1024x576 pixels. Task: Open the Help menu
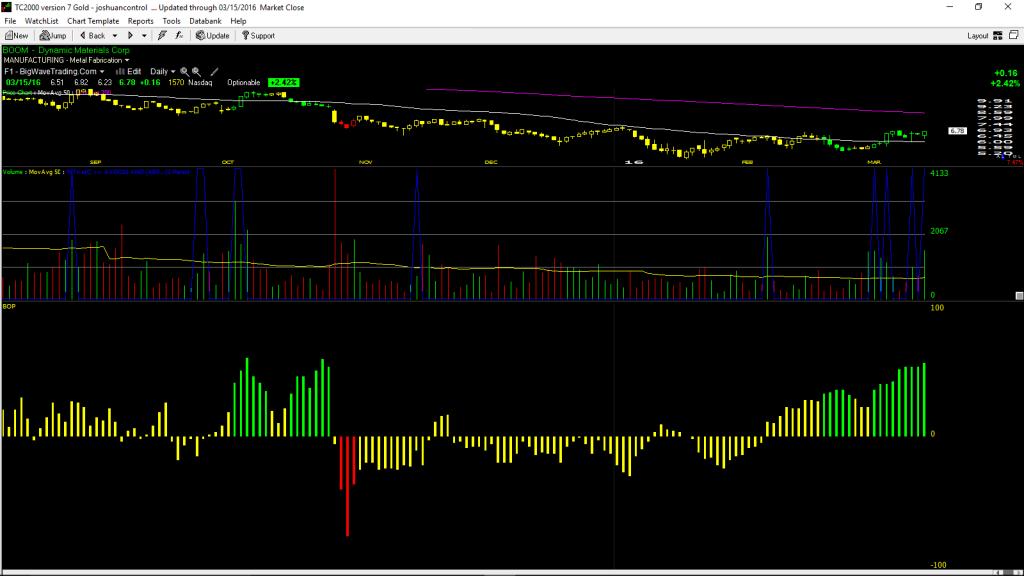238,21
